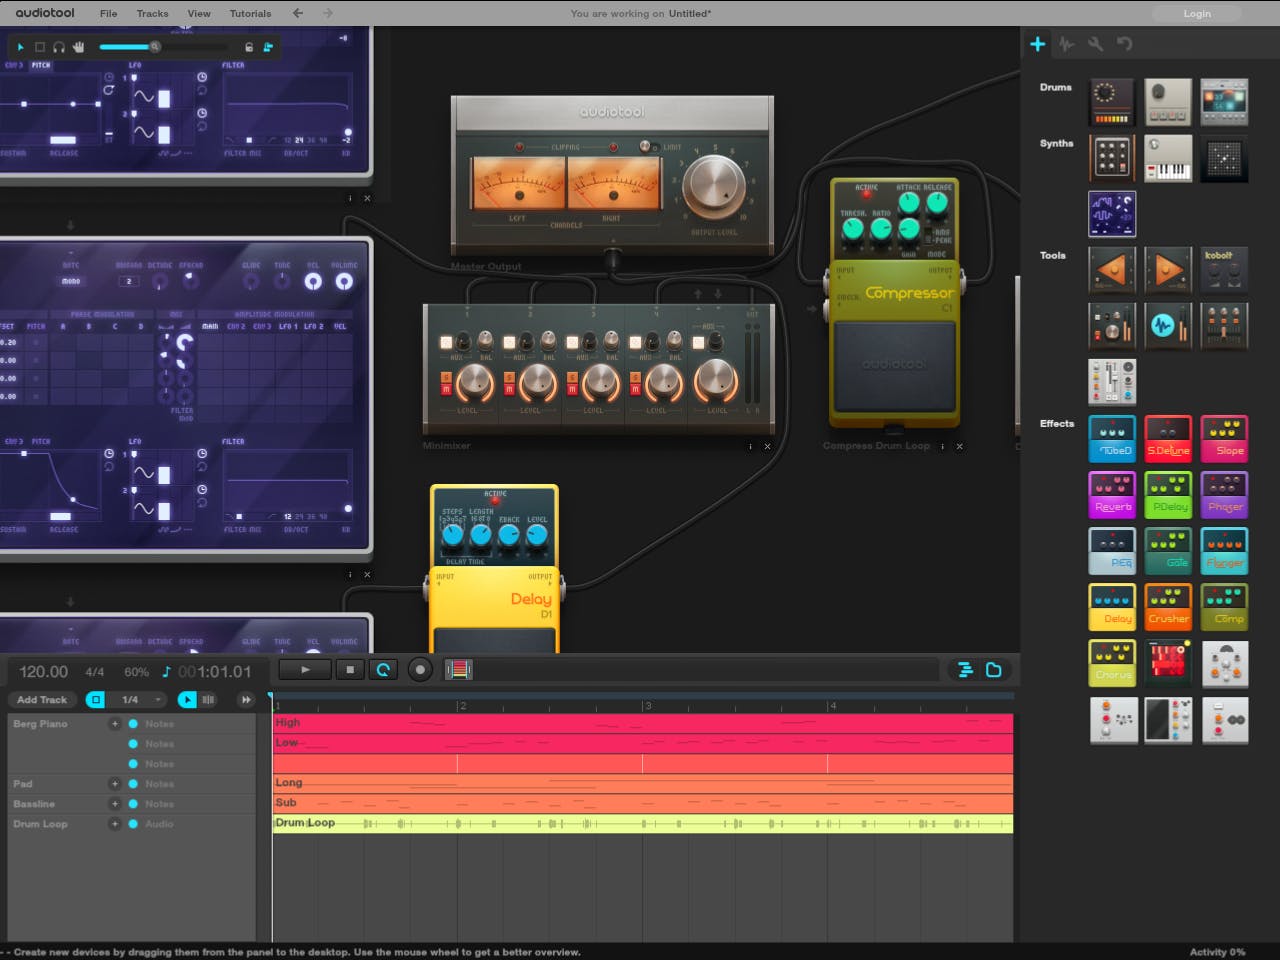Click the drum machine icon under Drums
The height and width of the screenshot is (960, 1280).
1112,102
